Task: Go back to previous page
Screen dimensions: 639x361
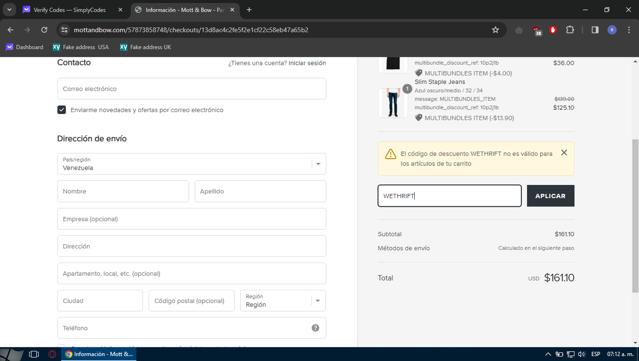Action: tap(11, 30)
